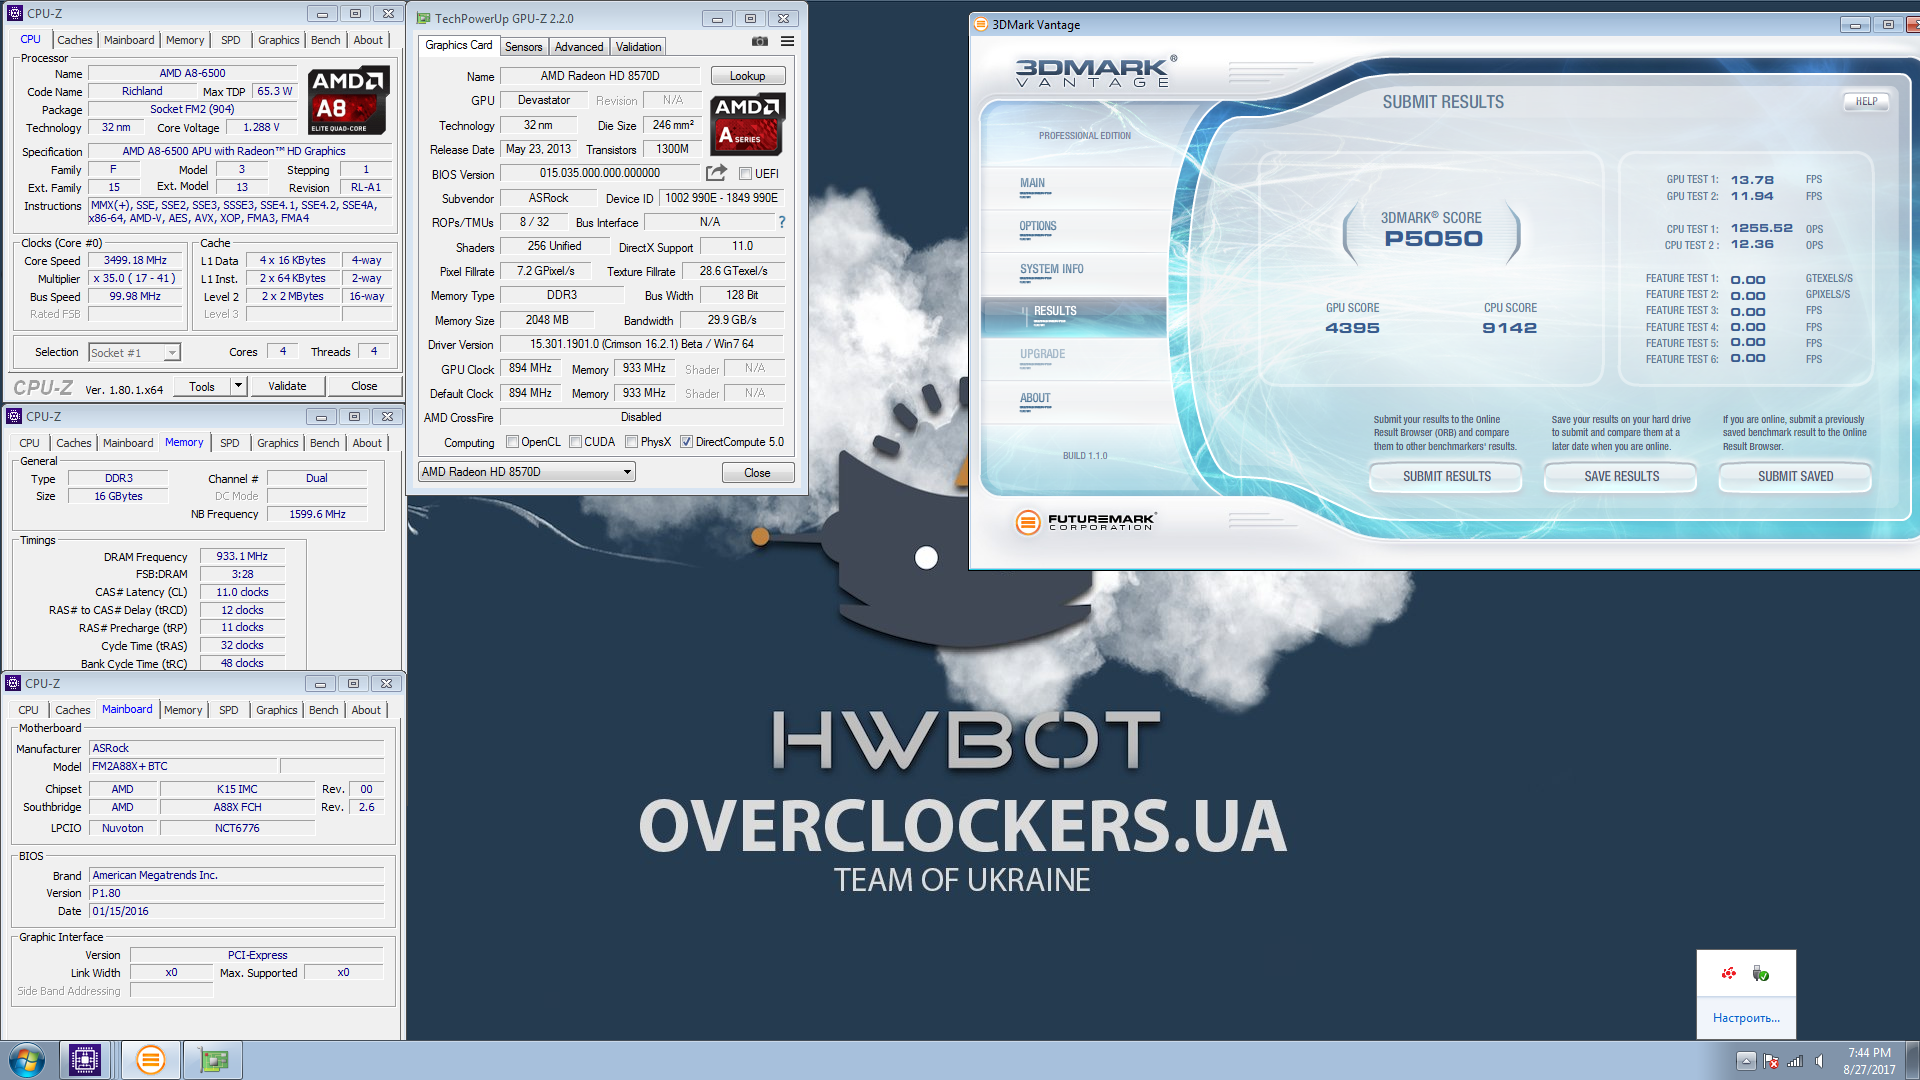Click the CPU-Z taskbar icon
Viewport: 1920px width, 1080px height.
coord(85,1060)
